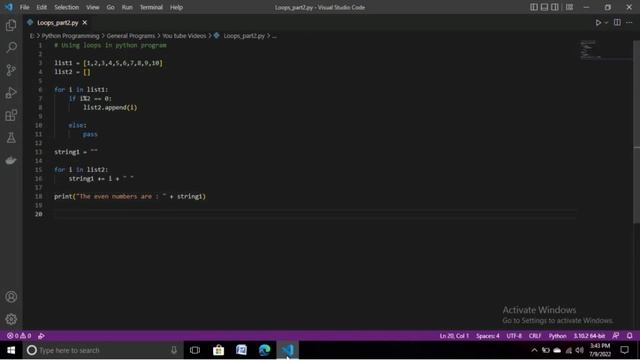This screenshot has width=640, height=360.
Task: Select language mode Python in status bar
Action: coord(558,336)
